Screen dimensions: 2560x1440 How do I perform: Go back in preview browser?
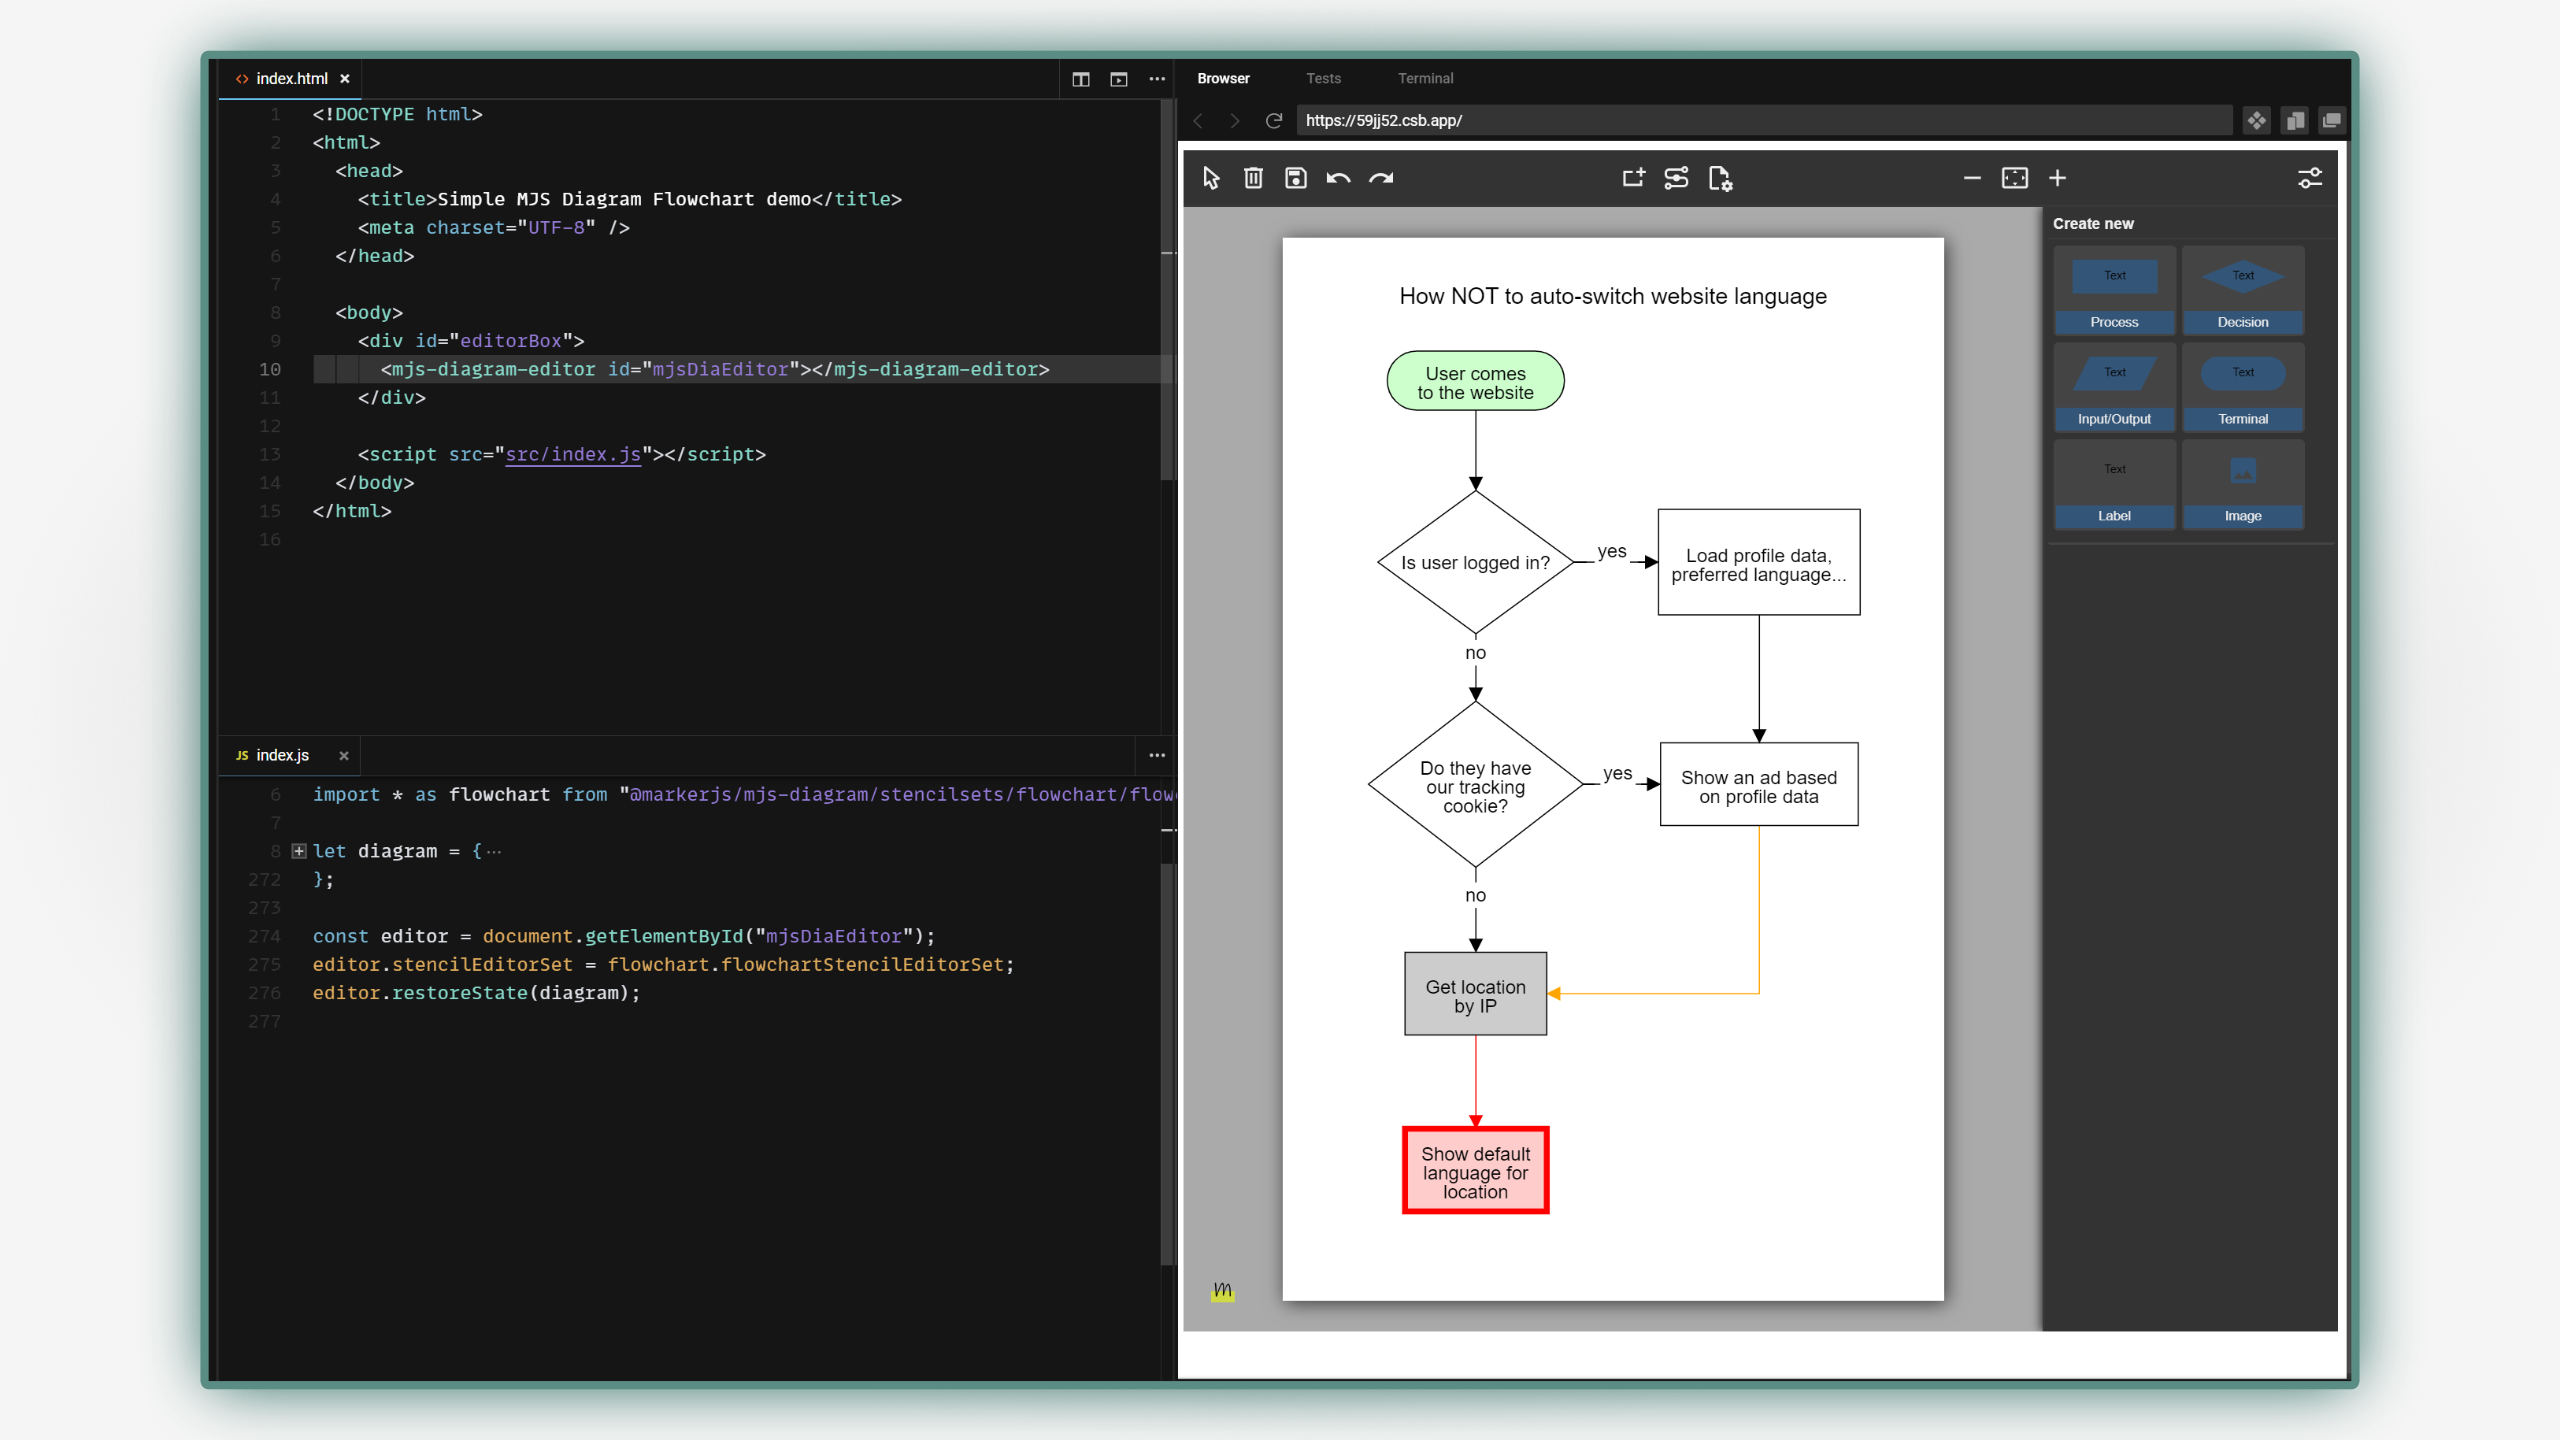tap(1198, 121)
